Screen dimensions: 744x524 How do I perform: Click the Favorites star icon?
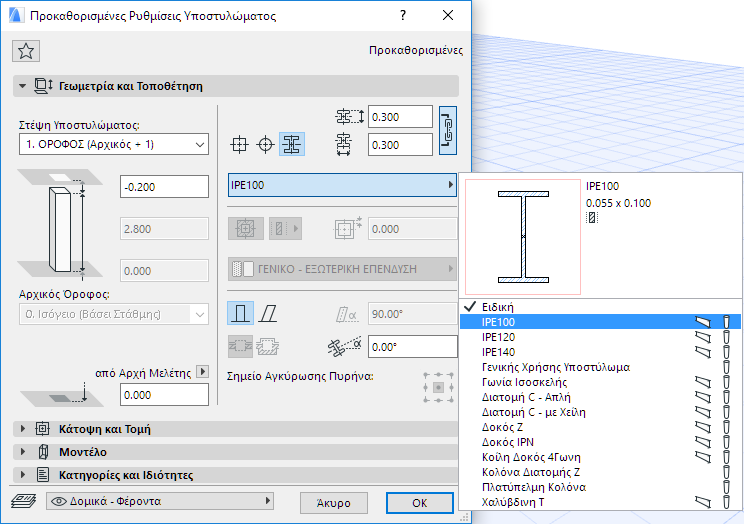[x=26, y=51]
